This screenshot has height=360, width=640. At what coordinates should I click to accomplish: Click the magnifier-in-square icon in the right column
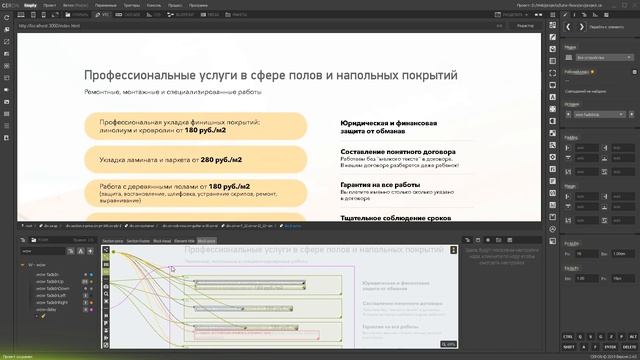pyautogui.click(x=553, y=145)
